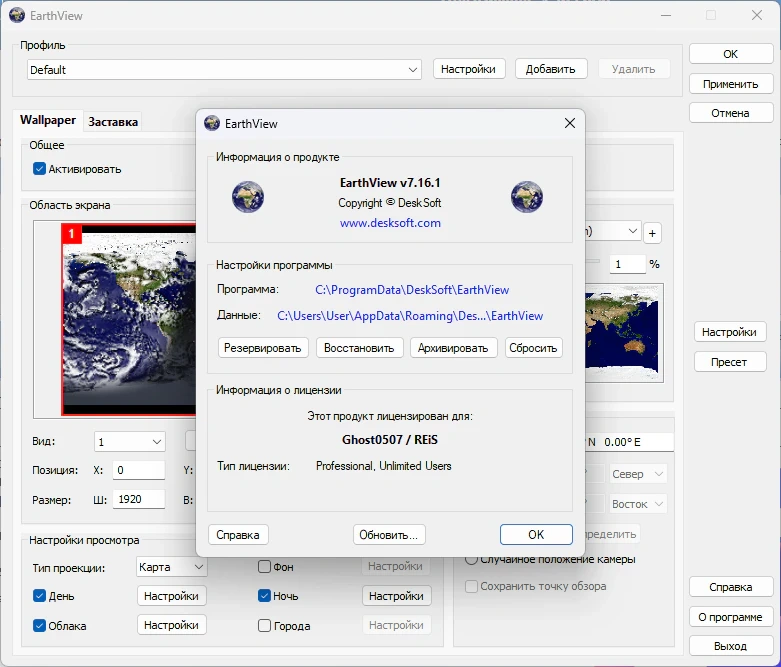Click profile Настройки button
Image resolution: width=781 pixels, height=667 pixels.
pos(469,69)
